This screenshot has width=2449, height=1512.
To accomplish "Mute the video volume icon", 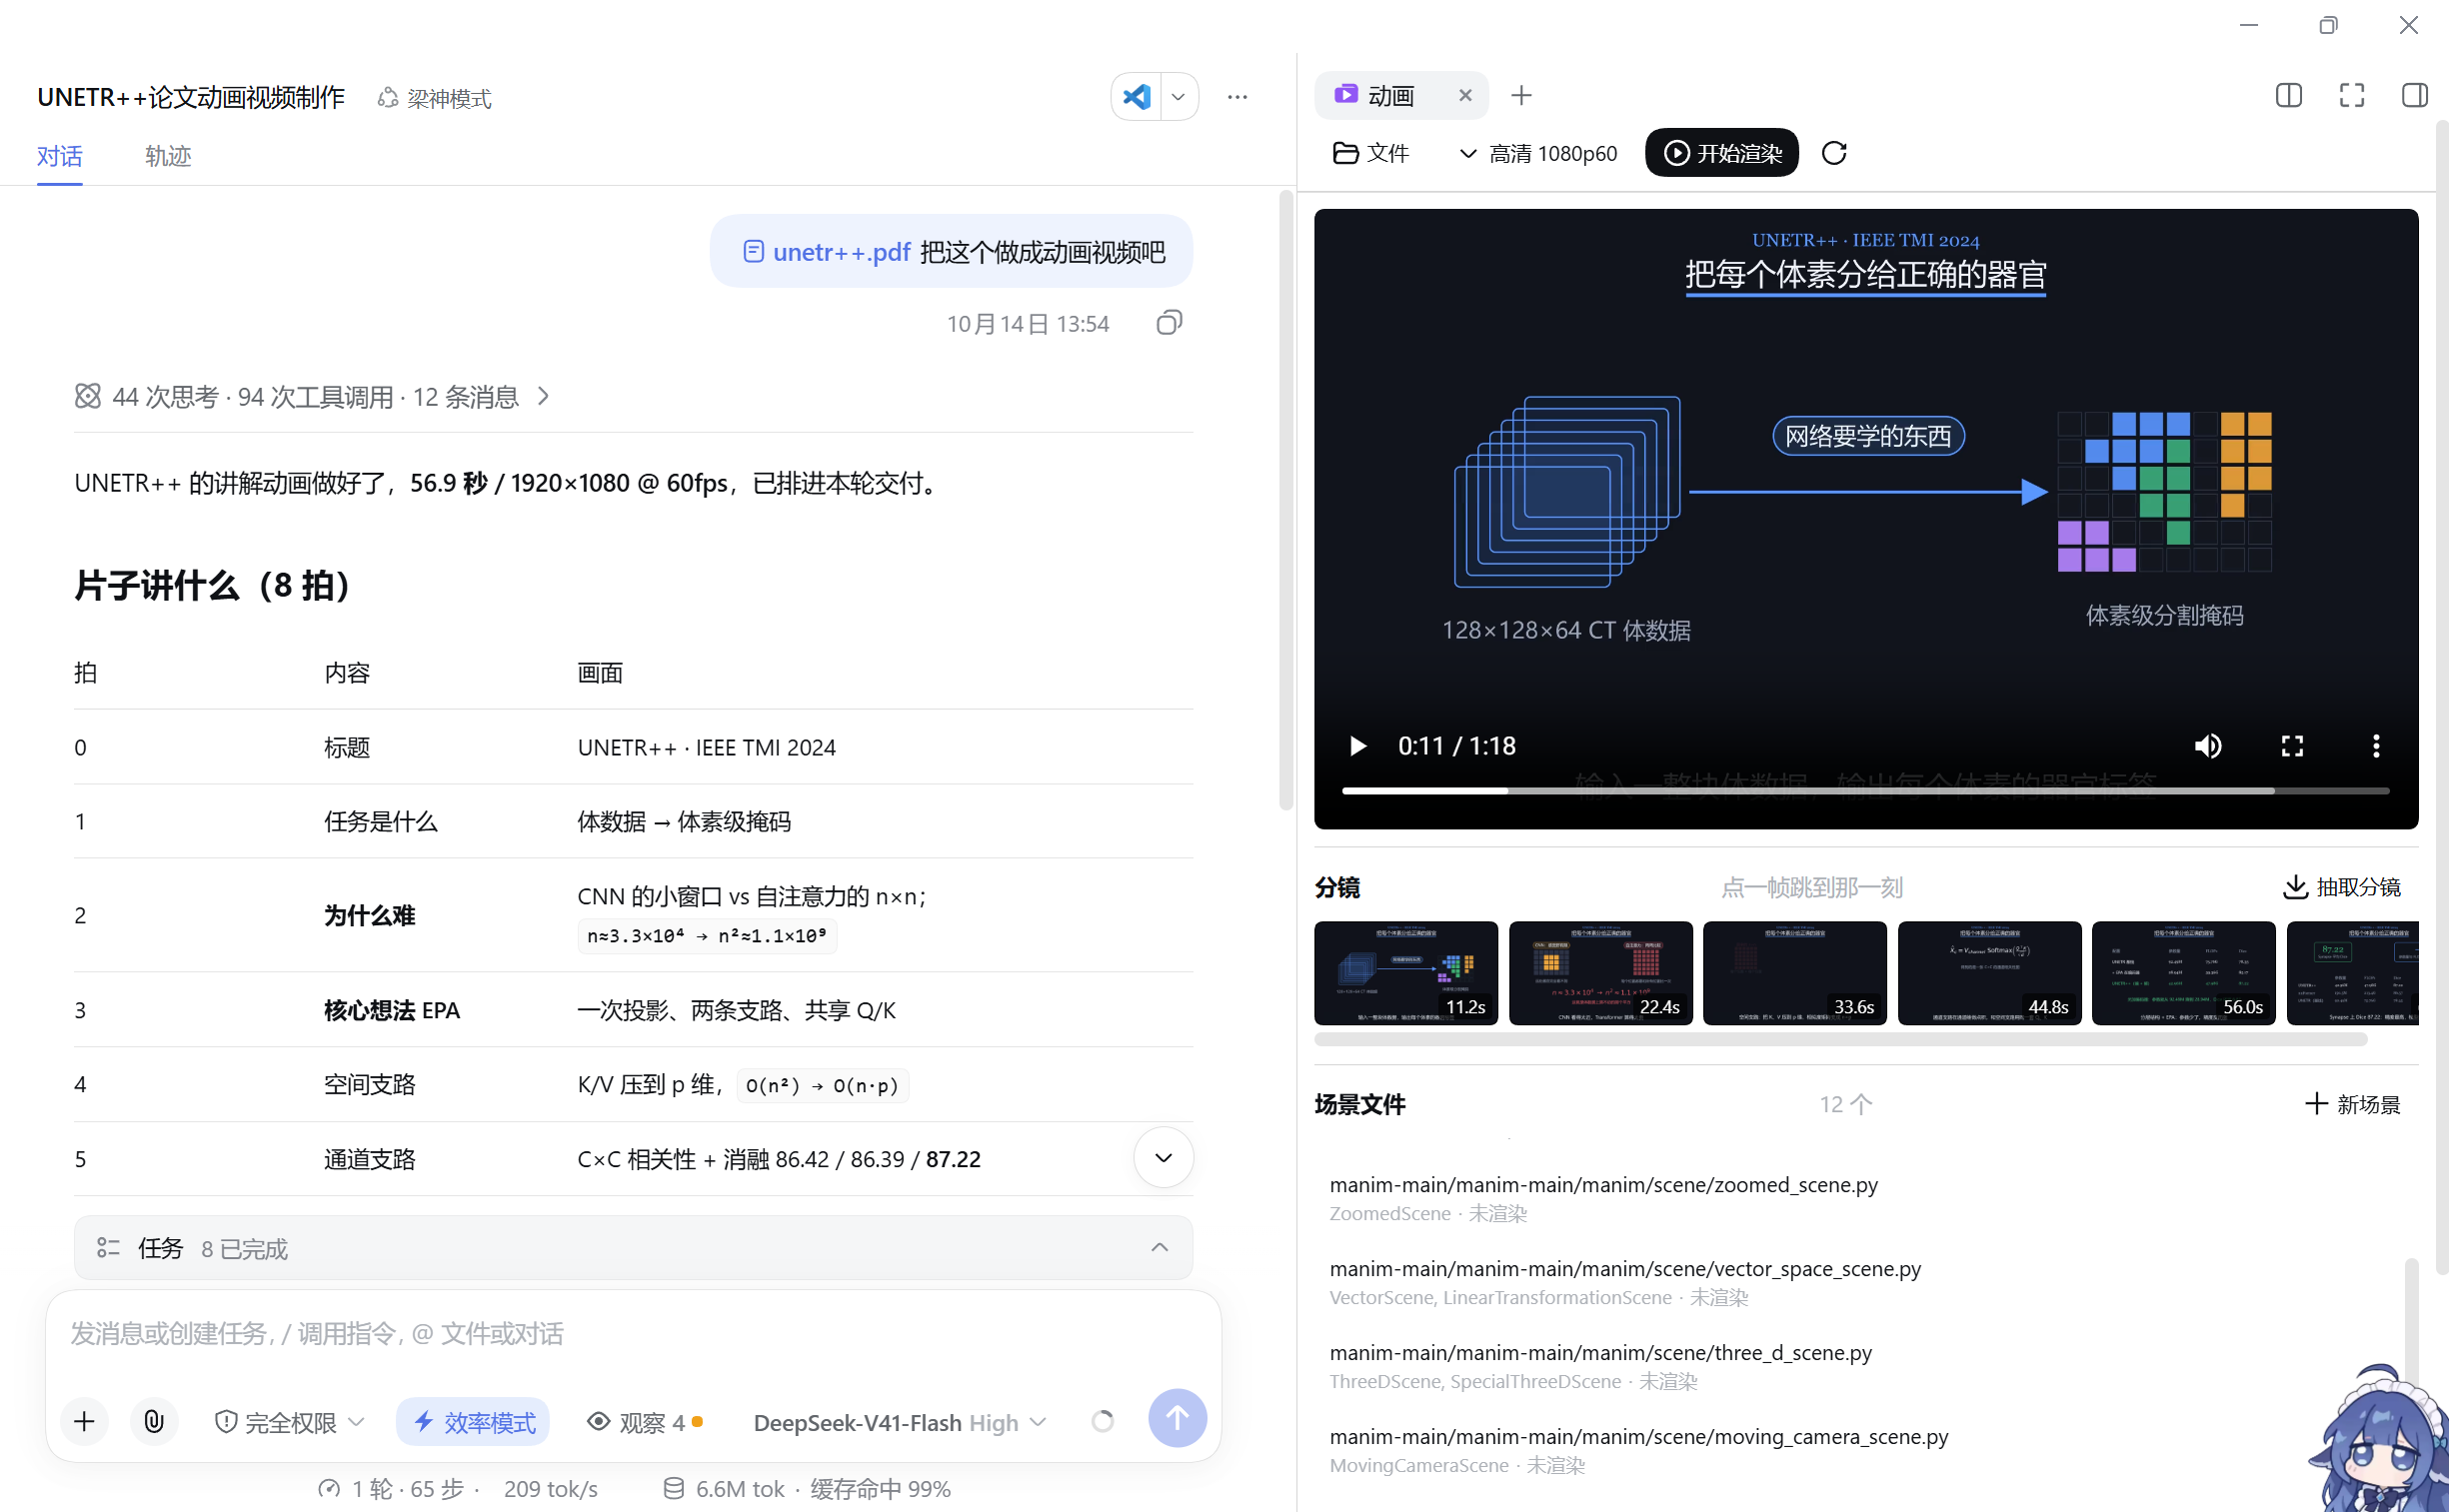I will pos(2207,746).
